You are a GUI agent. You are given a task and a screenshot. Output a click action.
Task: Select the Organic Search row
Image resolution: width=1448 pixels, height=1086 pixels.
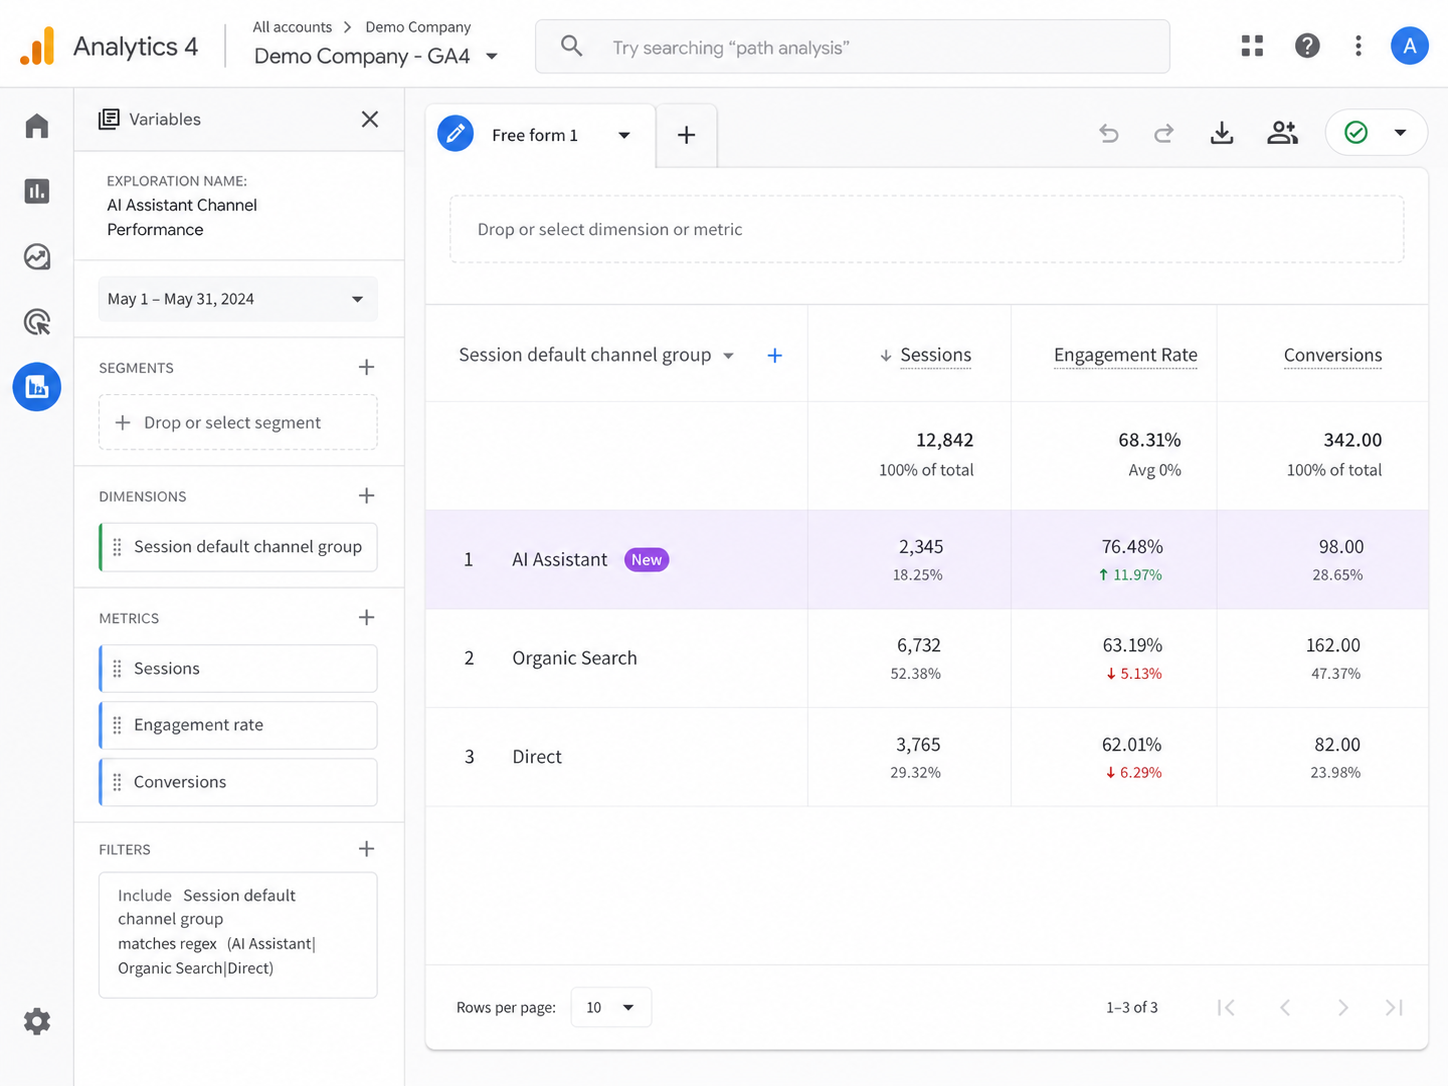[927, 658]
